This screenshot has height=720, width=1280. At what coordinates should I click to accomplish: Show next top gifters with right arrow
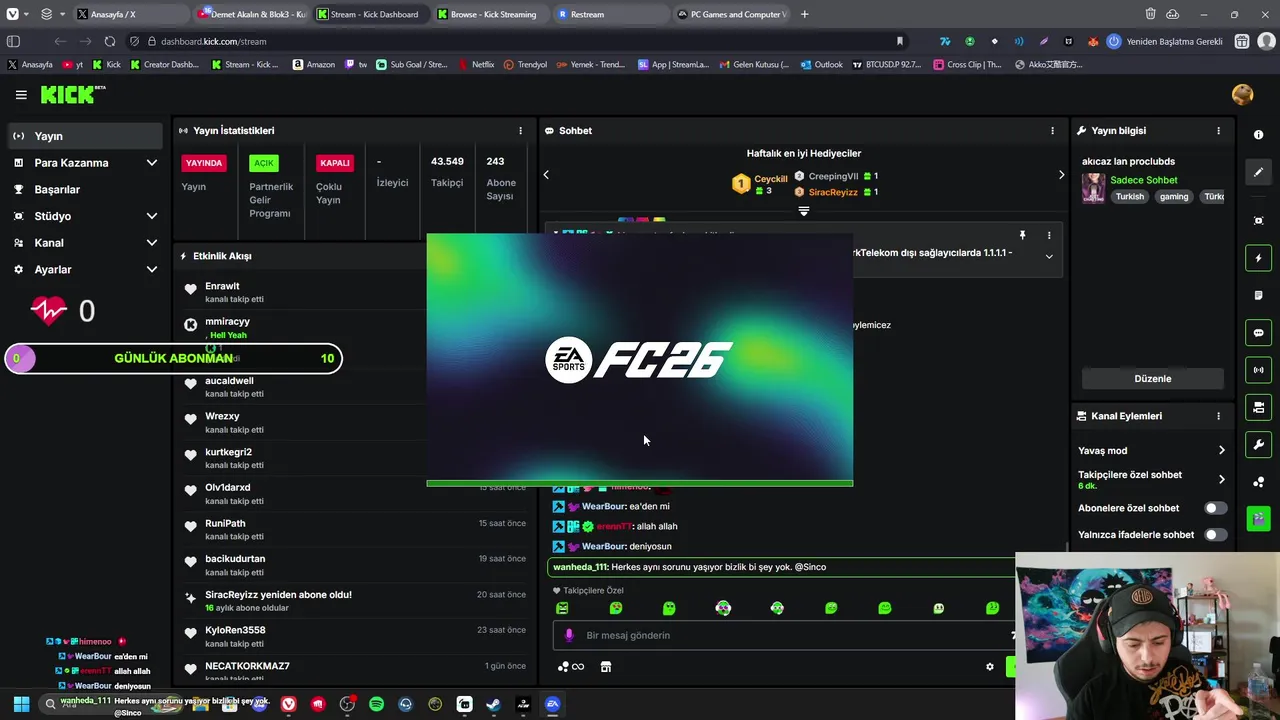point(1061,175)
